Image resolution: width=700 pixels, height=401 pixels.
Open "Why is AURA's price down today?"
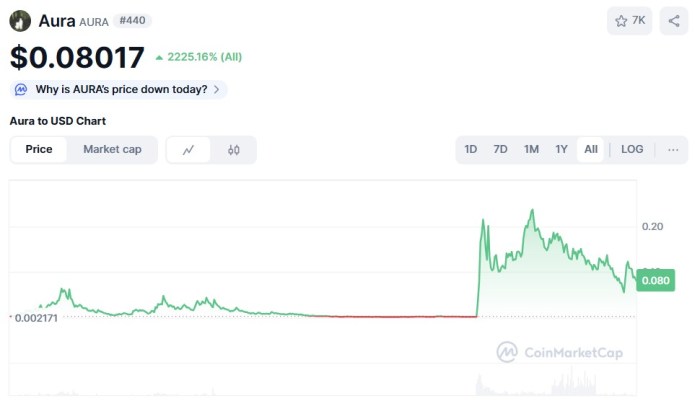121,90
